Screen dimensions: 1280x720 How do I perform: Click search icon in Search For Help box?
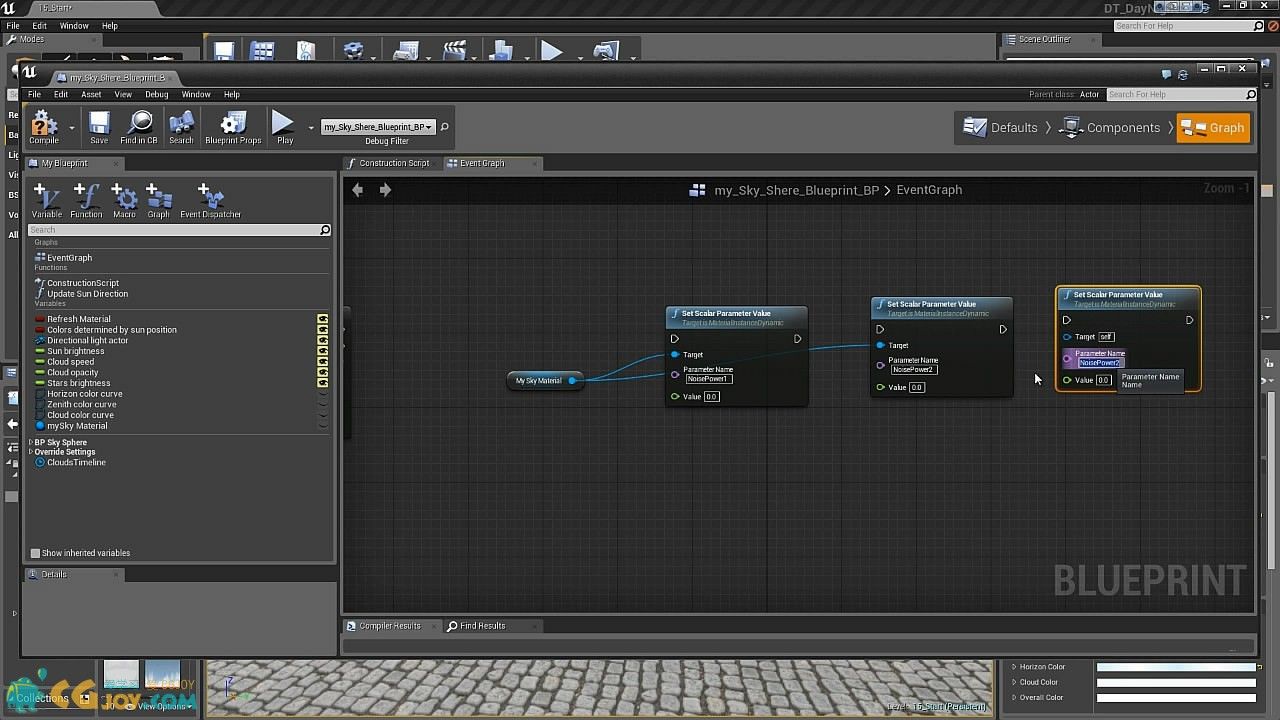1250,94
